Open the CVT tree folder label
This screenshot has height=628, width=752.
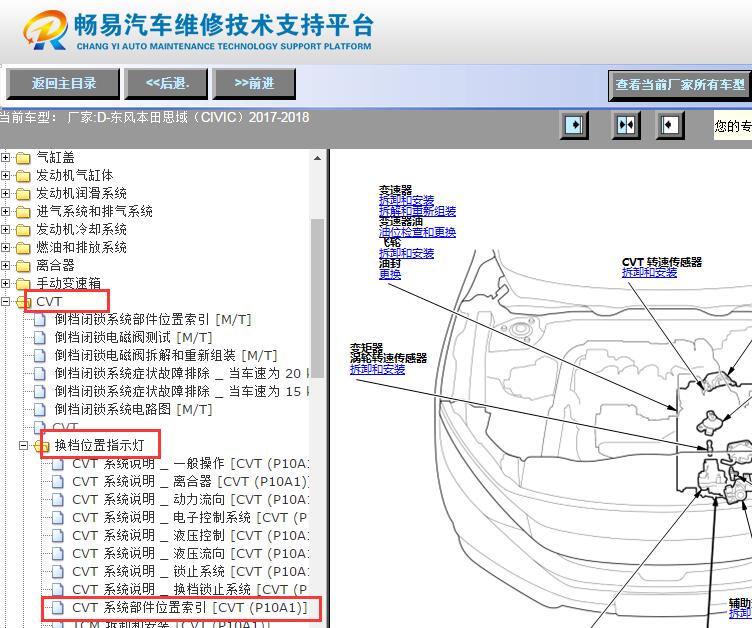click(x=49, y=301)
